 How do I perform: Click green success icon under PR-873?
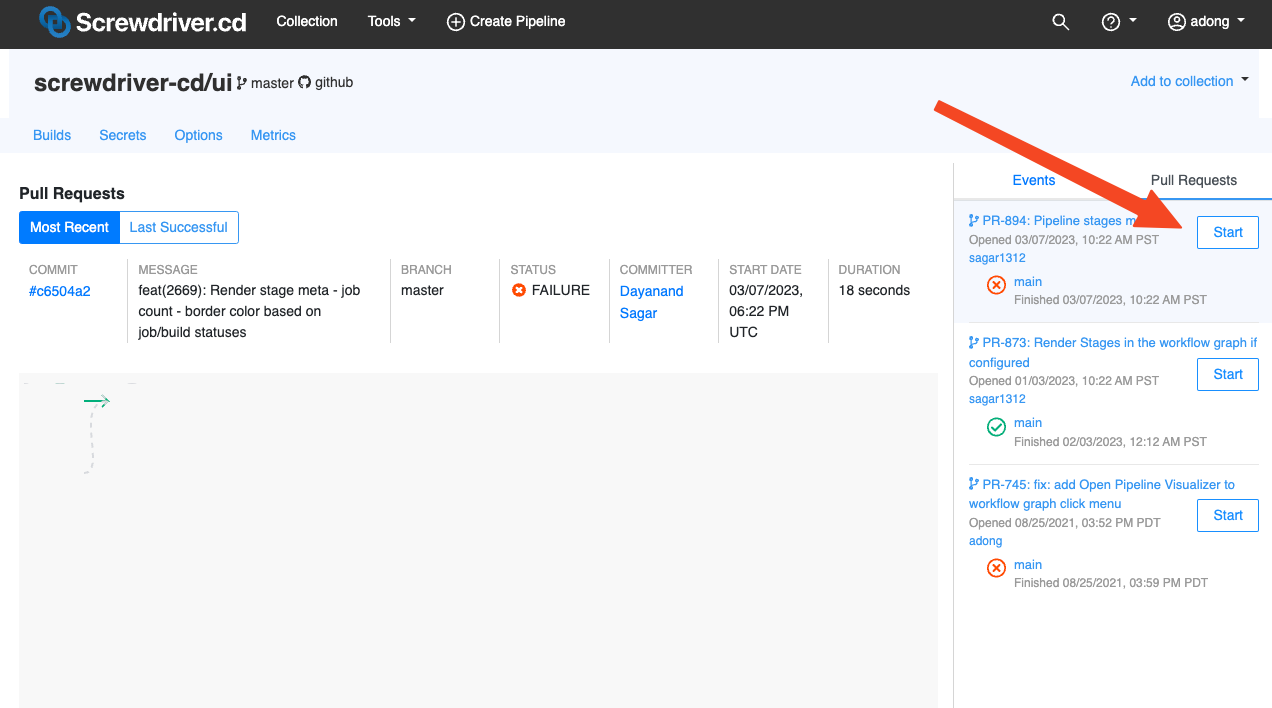pyautogui.click(x=997, y=427)
